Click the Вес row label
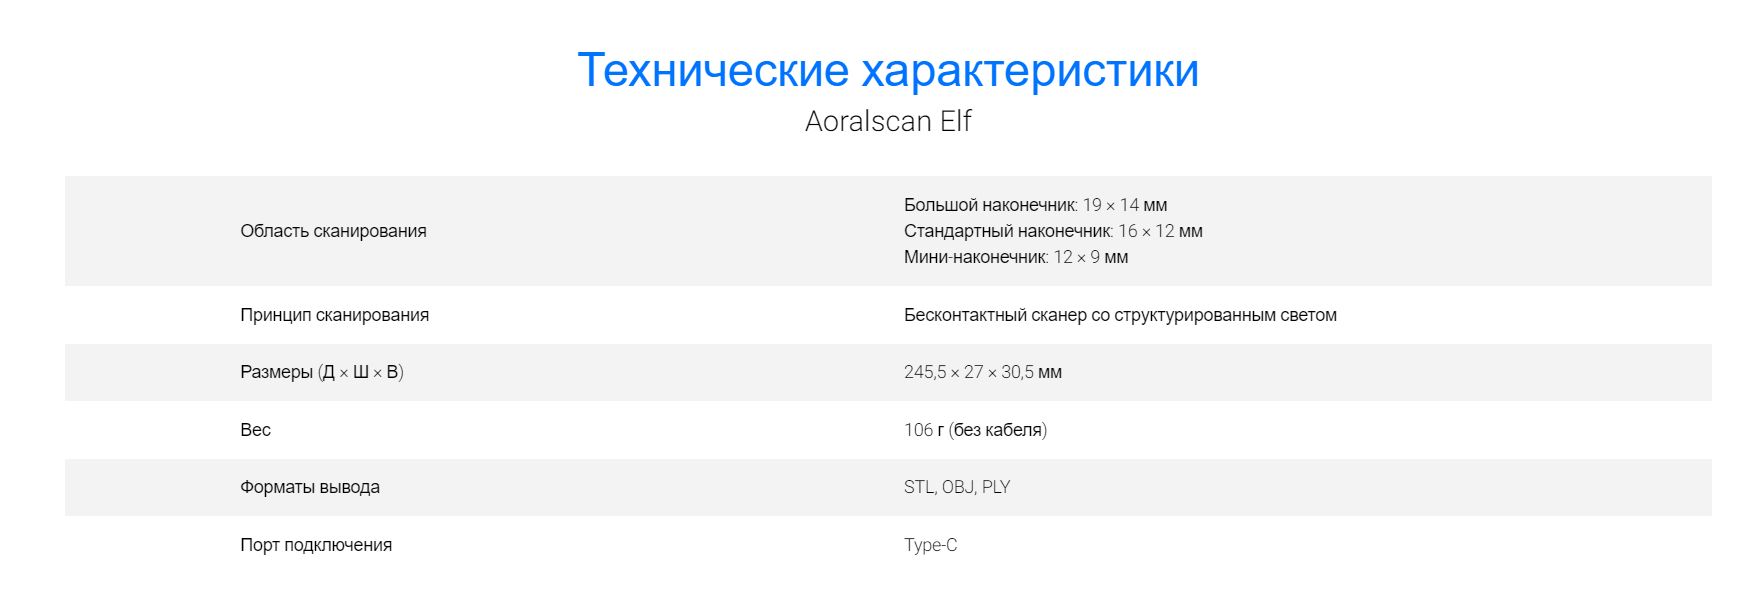Image resolution: width=1760 pixels, height=615 pixels. [255, 430]
